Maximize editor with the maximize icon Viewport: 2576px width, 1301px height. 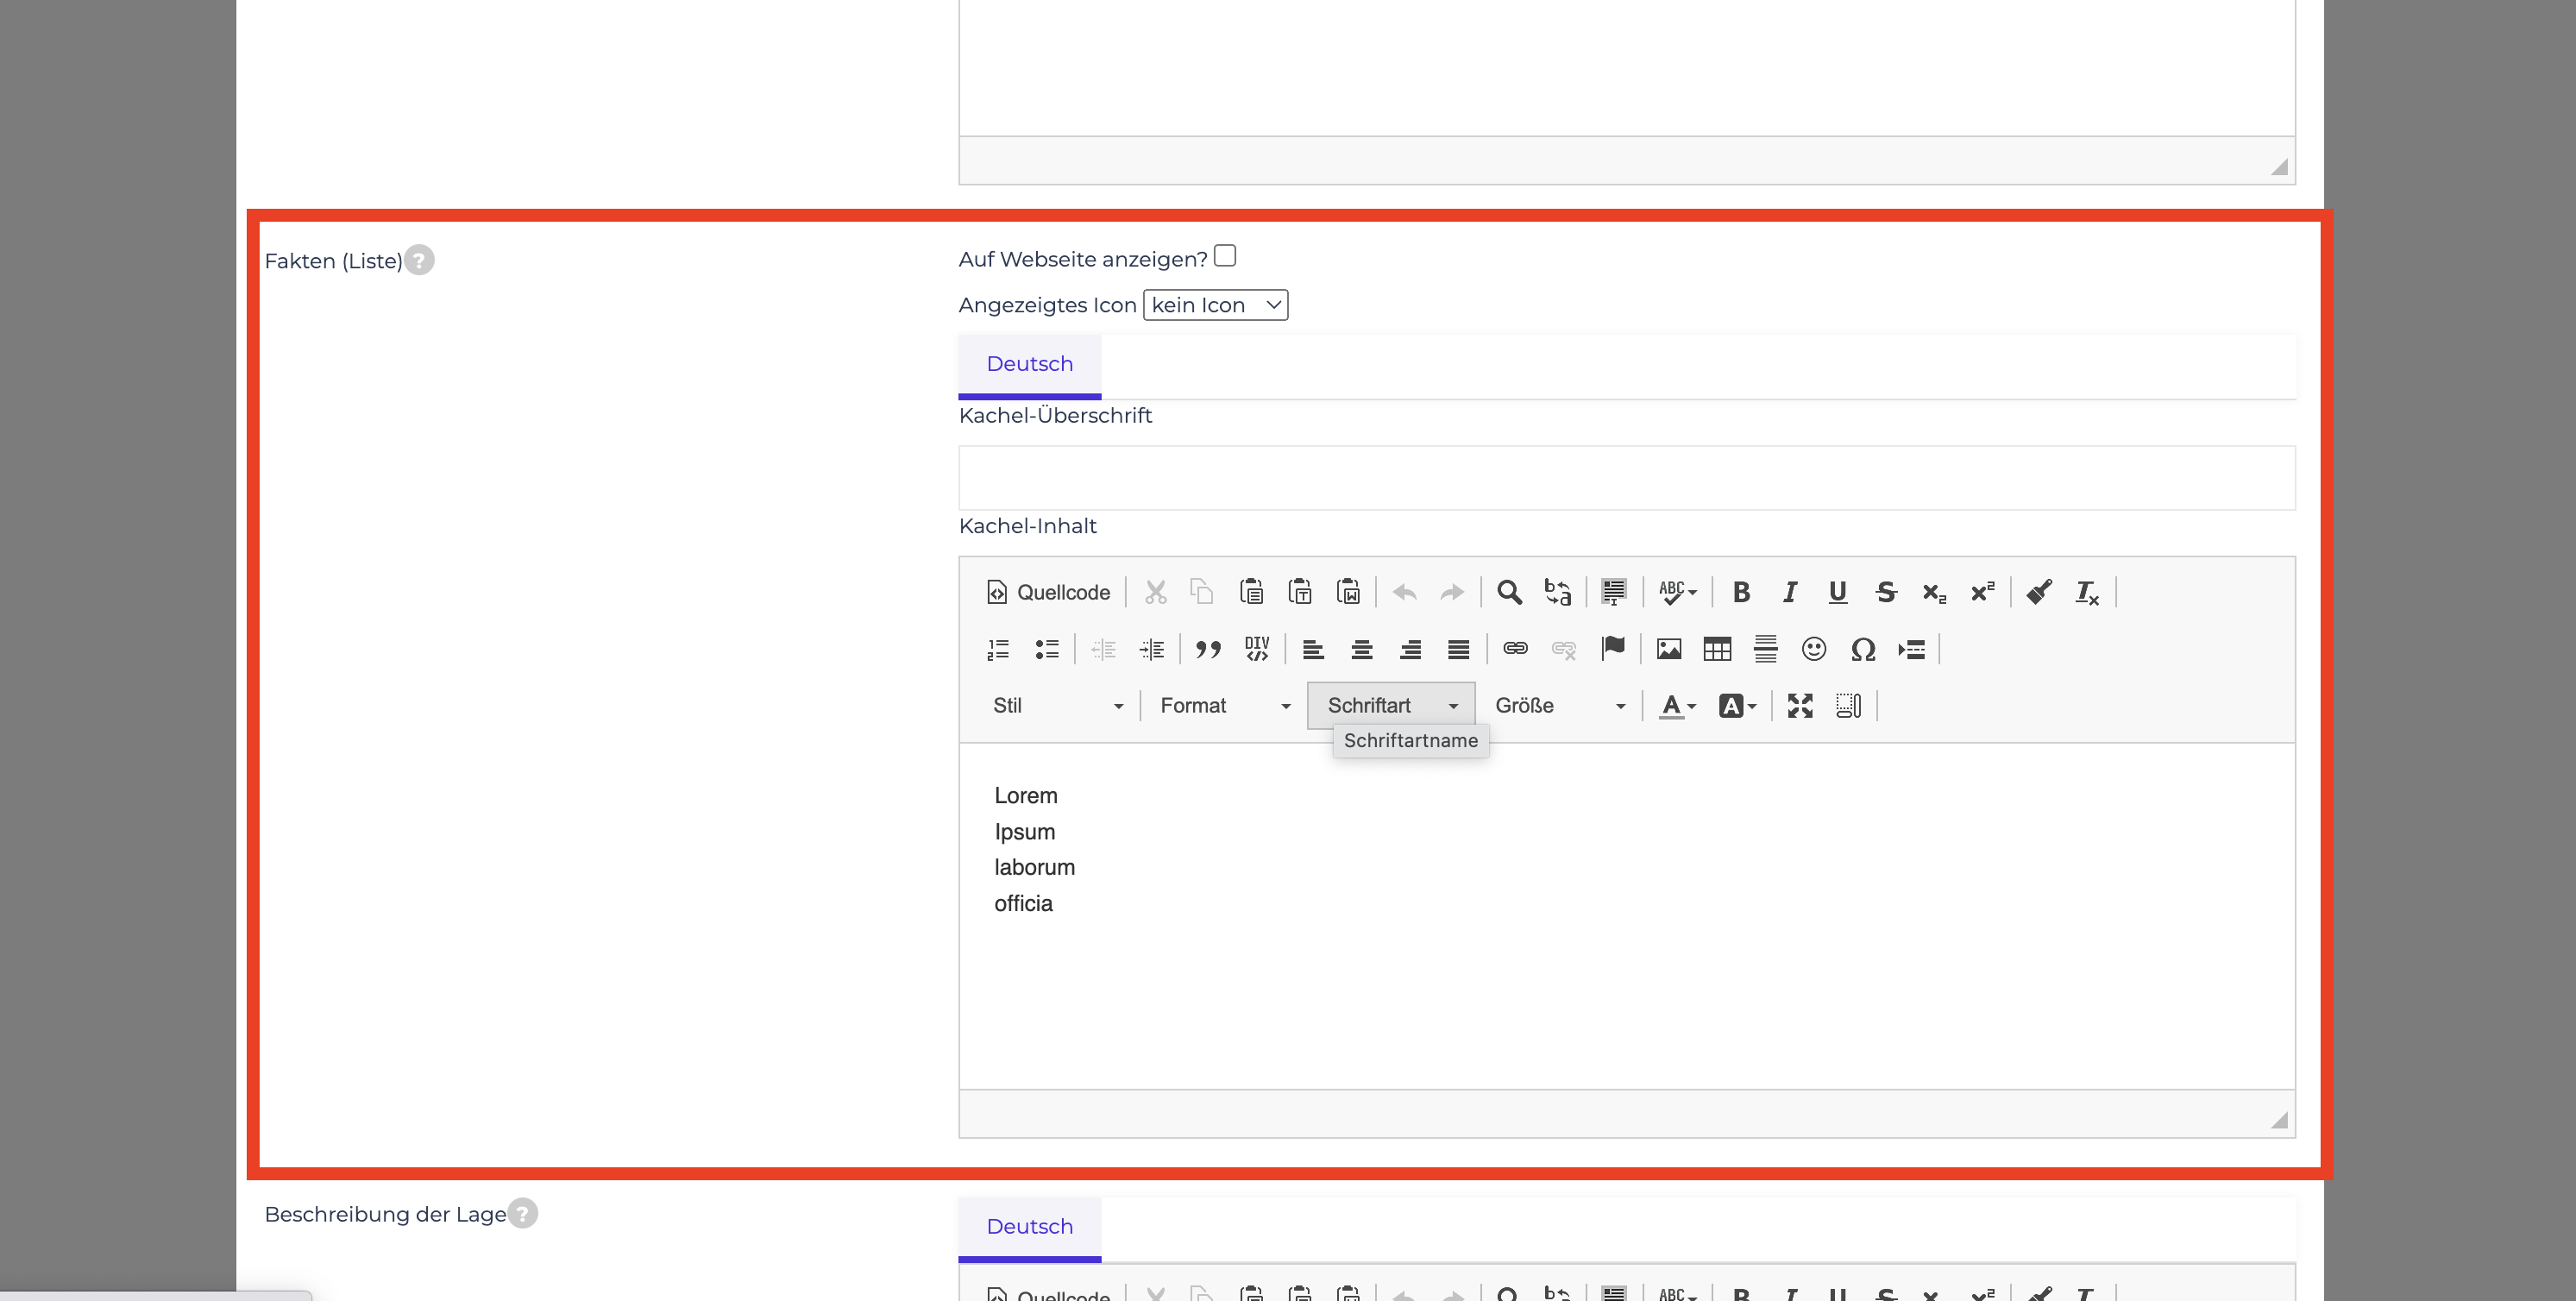(x=1800, y=705)
